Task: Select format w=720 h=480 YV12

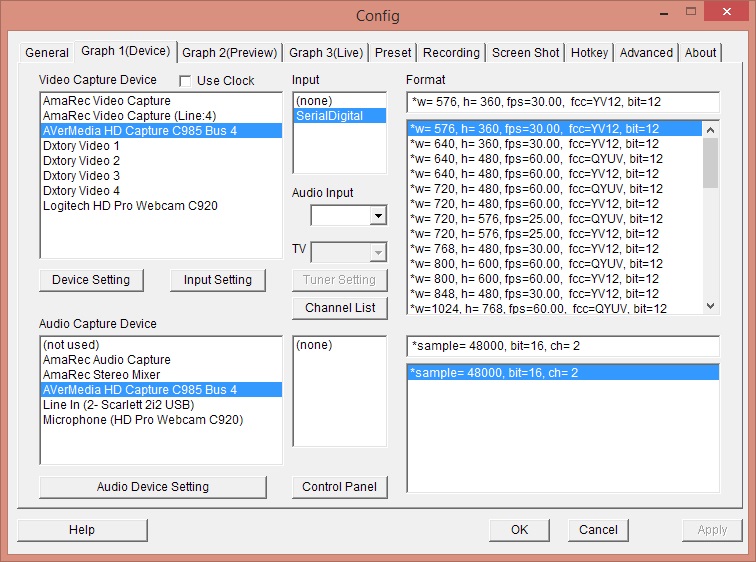Action: click(x=554, y=203)
